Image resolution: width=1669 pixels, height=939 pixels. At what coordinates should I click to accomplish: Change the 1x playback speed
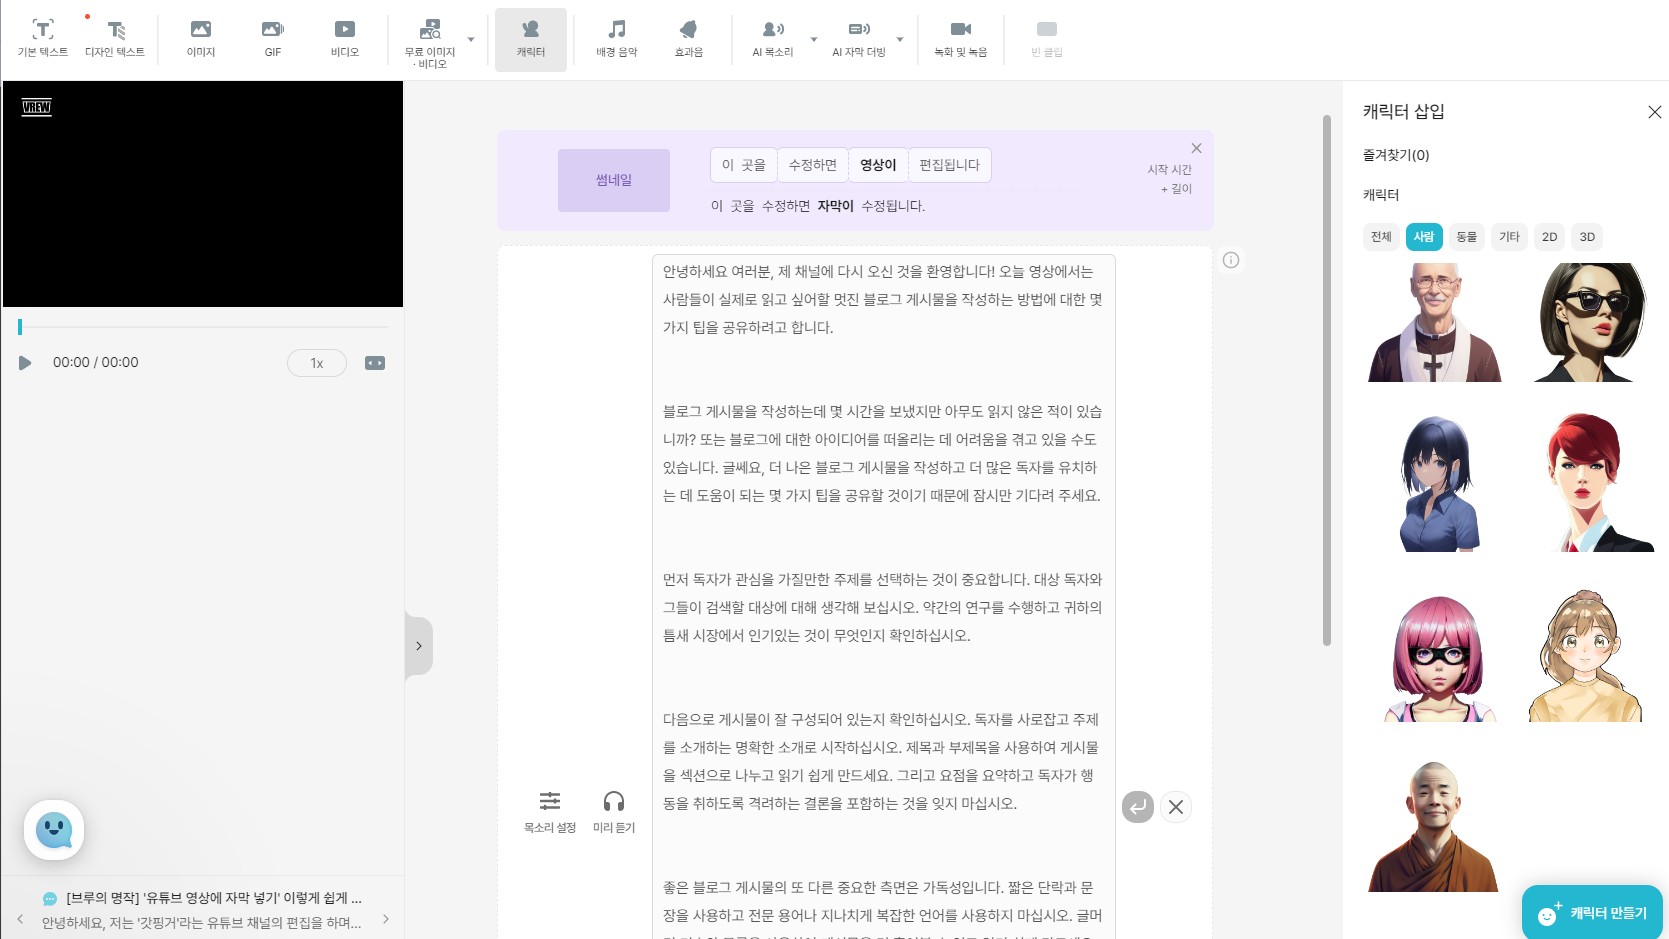pos(317,363)
